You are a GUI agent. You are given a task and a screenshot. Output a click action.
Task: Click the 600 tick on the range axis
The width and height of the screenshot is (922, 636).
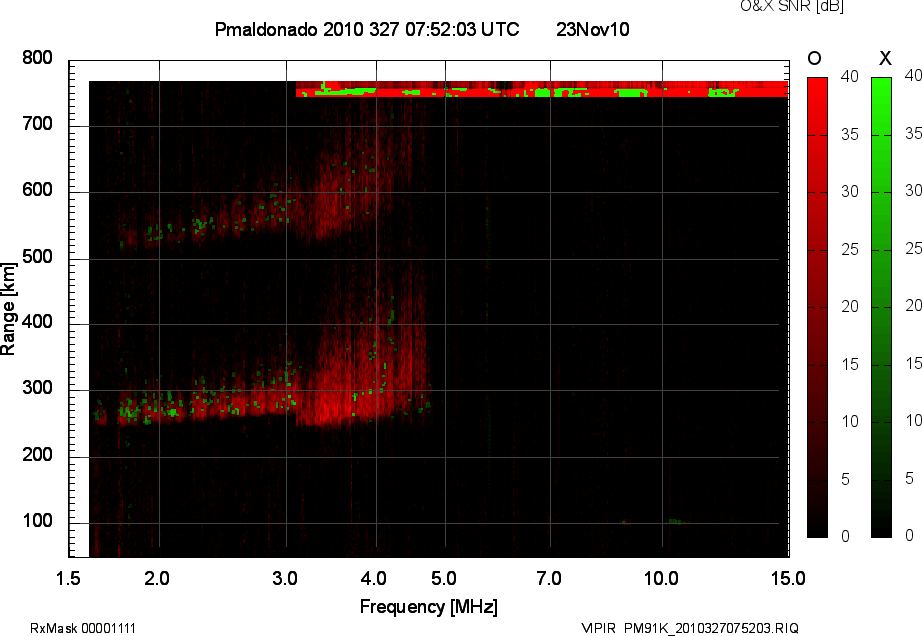coord(38,190)
